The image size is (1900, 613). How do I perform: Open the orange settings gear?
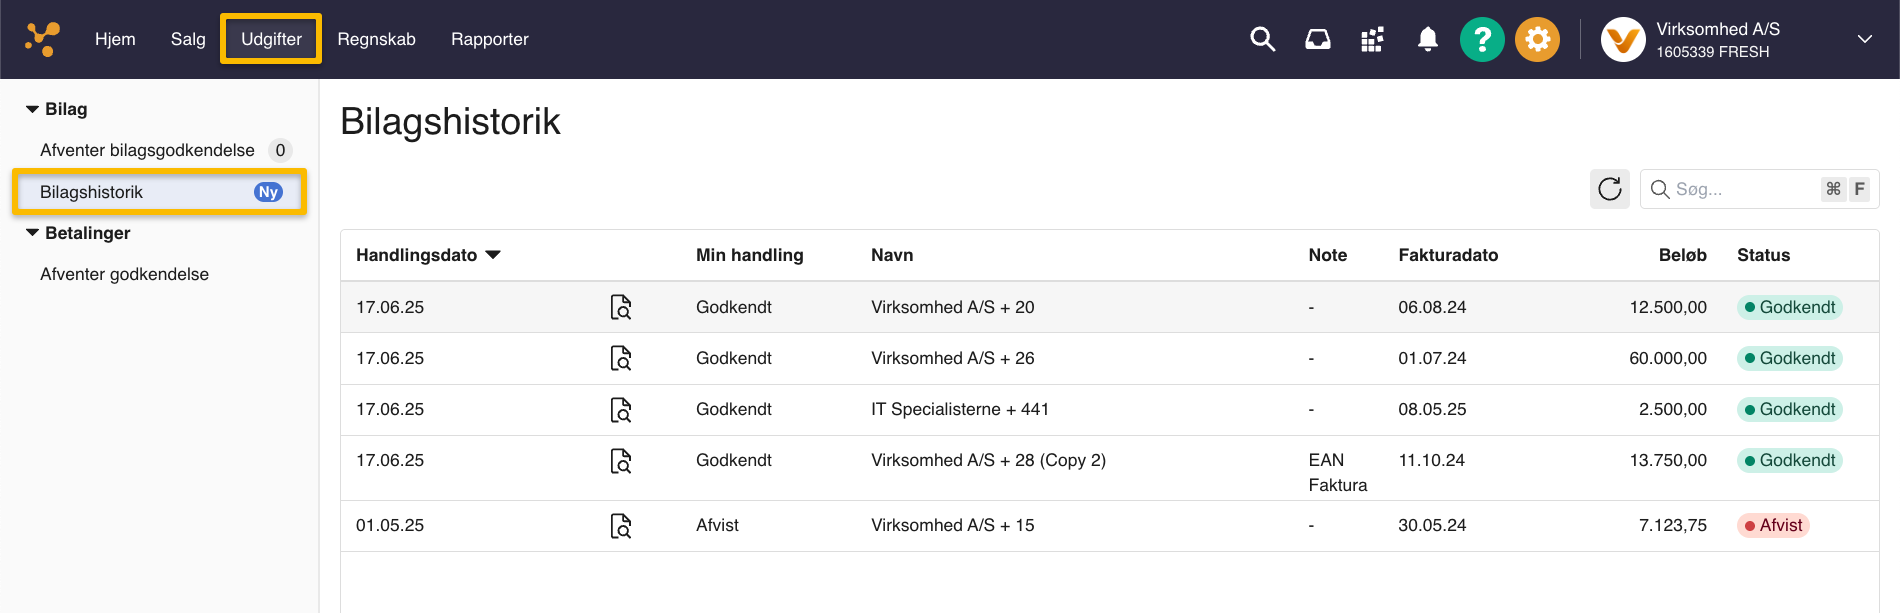click(x=1537, y=40)
